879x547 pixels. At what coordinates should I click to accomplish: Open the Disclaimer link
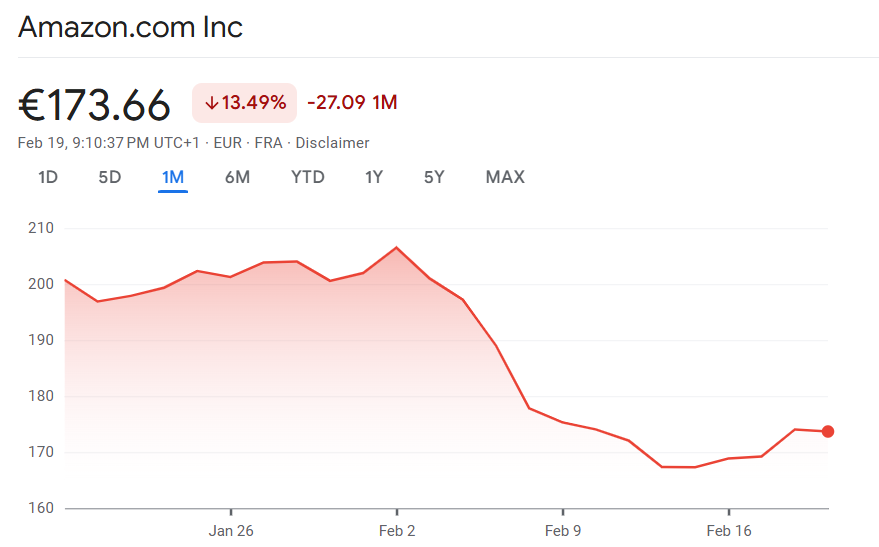[332, 143]
